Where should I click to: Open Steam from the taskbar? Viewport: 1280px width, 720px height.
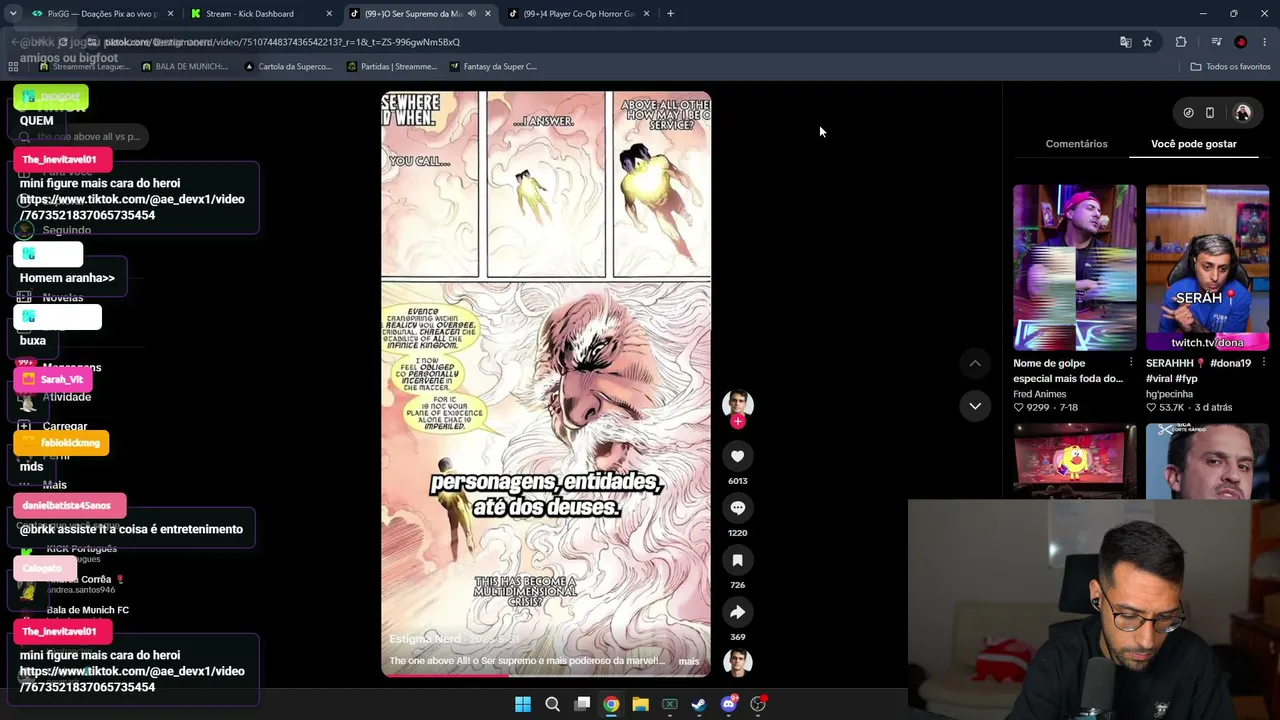[x=699, y=704]
